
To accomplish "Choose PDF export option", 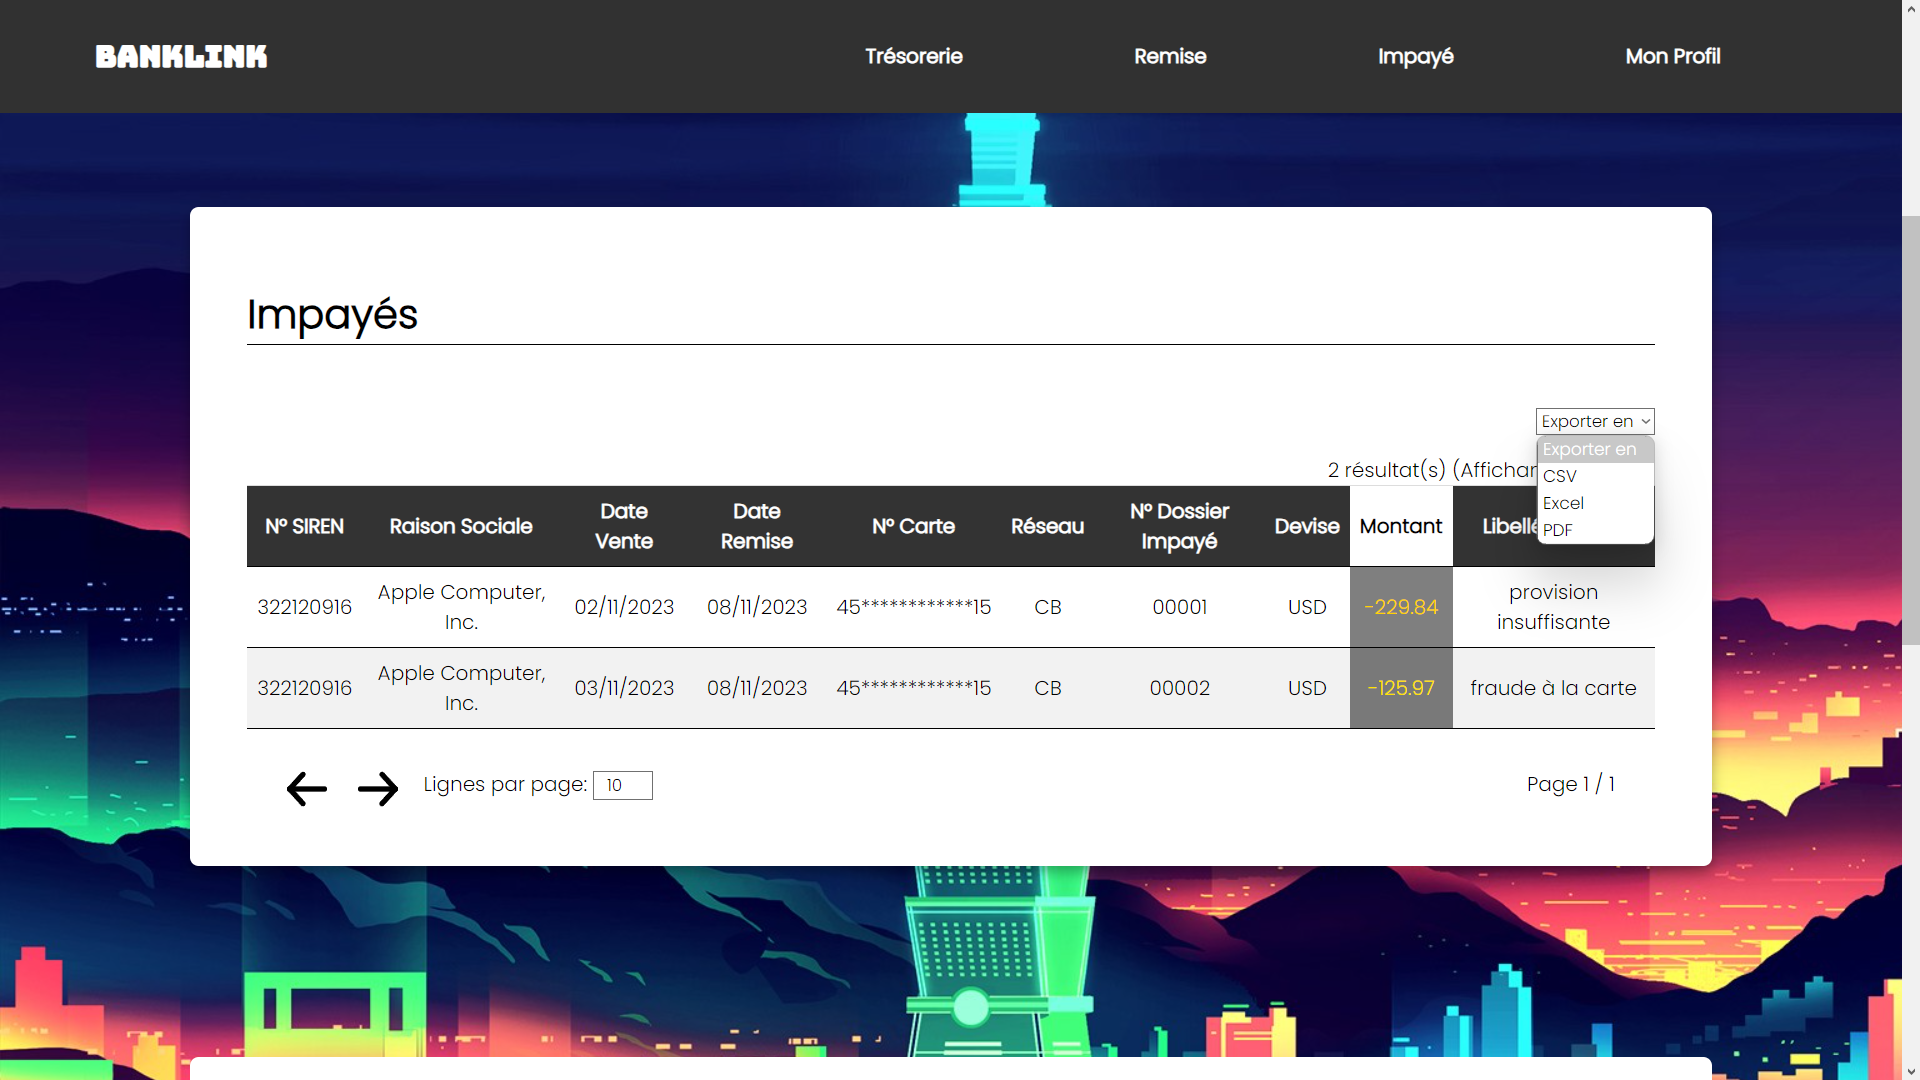I will (1595, 530).
